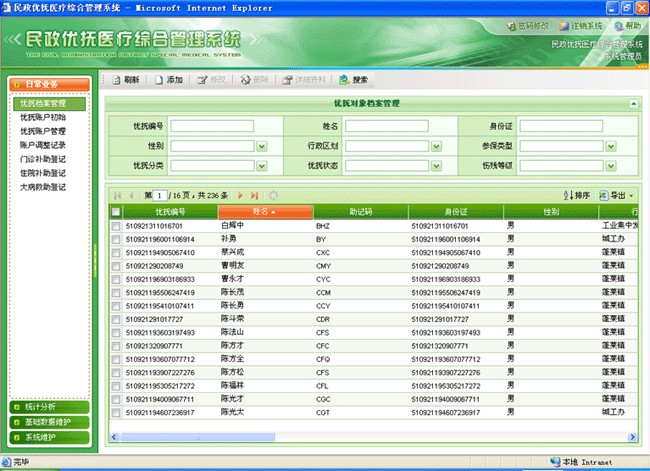Check the row for 陈长茂
The height and width of the screenshot is (471, 650).
coord(116,293)
